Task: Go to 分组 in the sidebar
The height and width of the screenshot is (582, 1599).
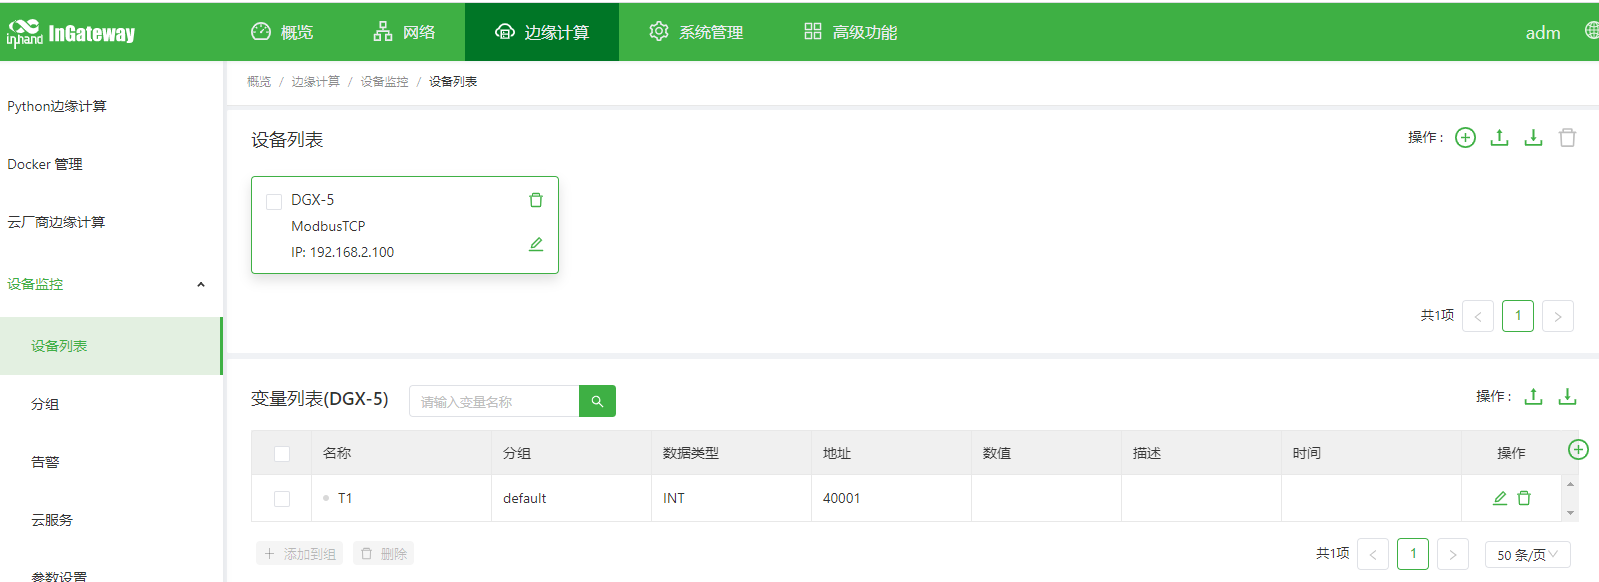Action: tap(45, 404)
